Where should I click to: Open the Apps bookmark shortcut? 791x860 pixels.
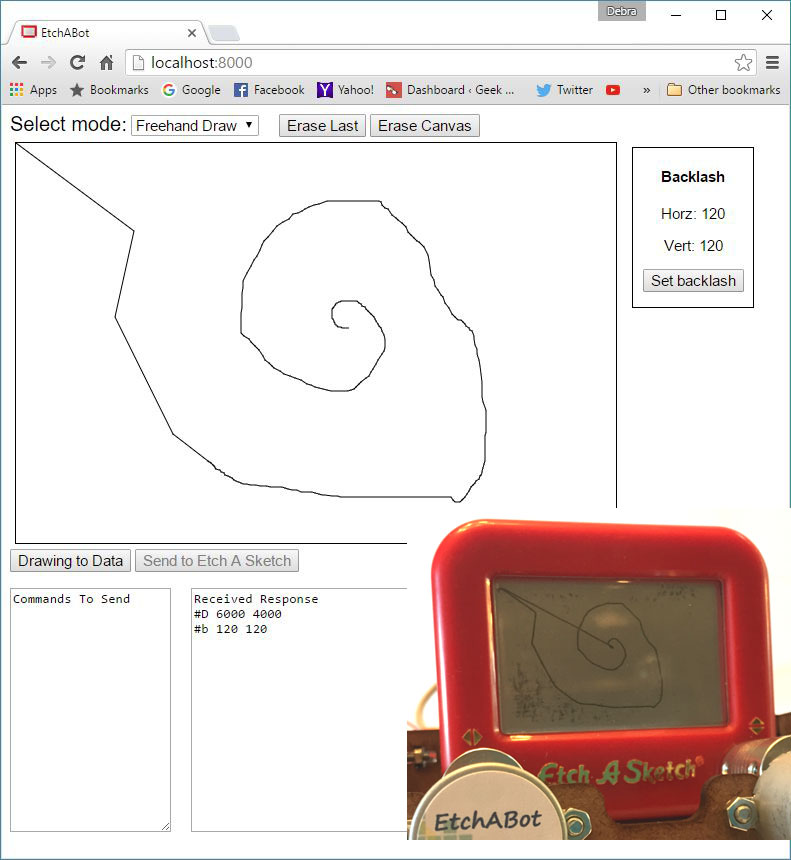click(x=33, y=90)
